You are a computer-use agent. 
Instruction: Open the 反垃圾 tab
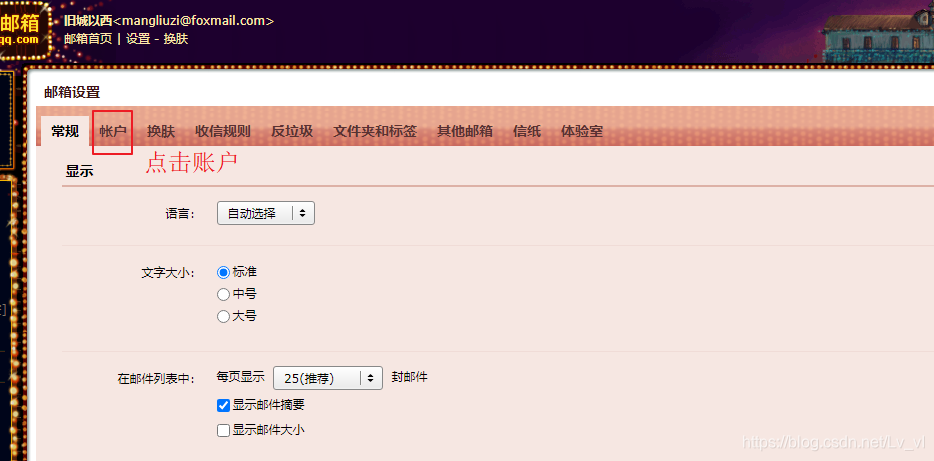[x=292, y=132]
